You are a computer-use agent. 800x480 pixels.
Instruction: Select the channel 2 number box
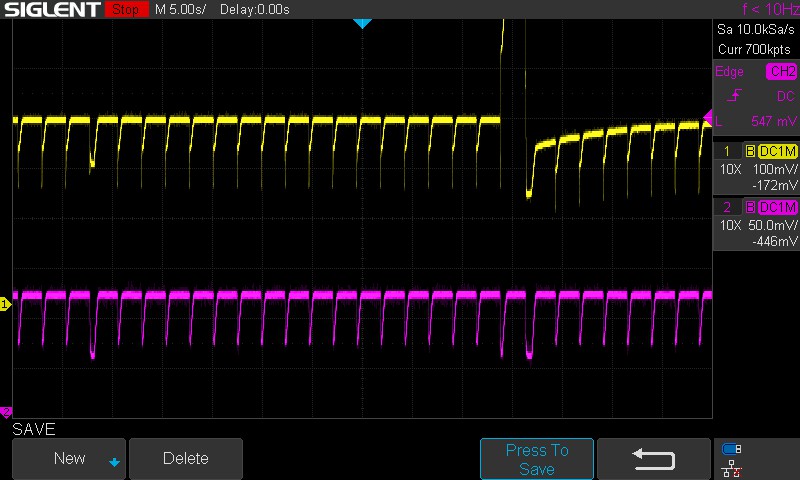[x=727, y=207]
